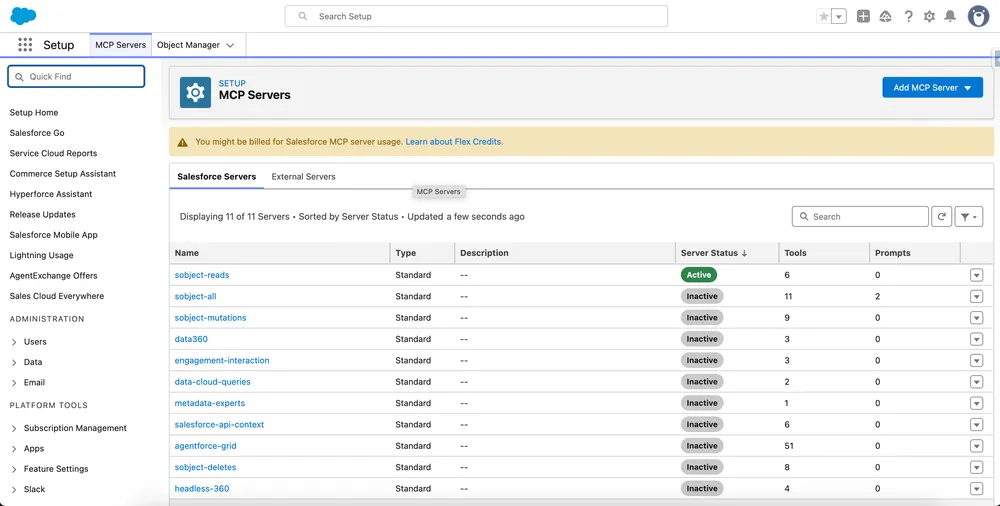The image size is (1000, 506).
Task: Open row actions for metadata-experts
Action: [976, 403]
